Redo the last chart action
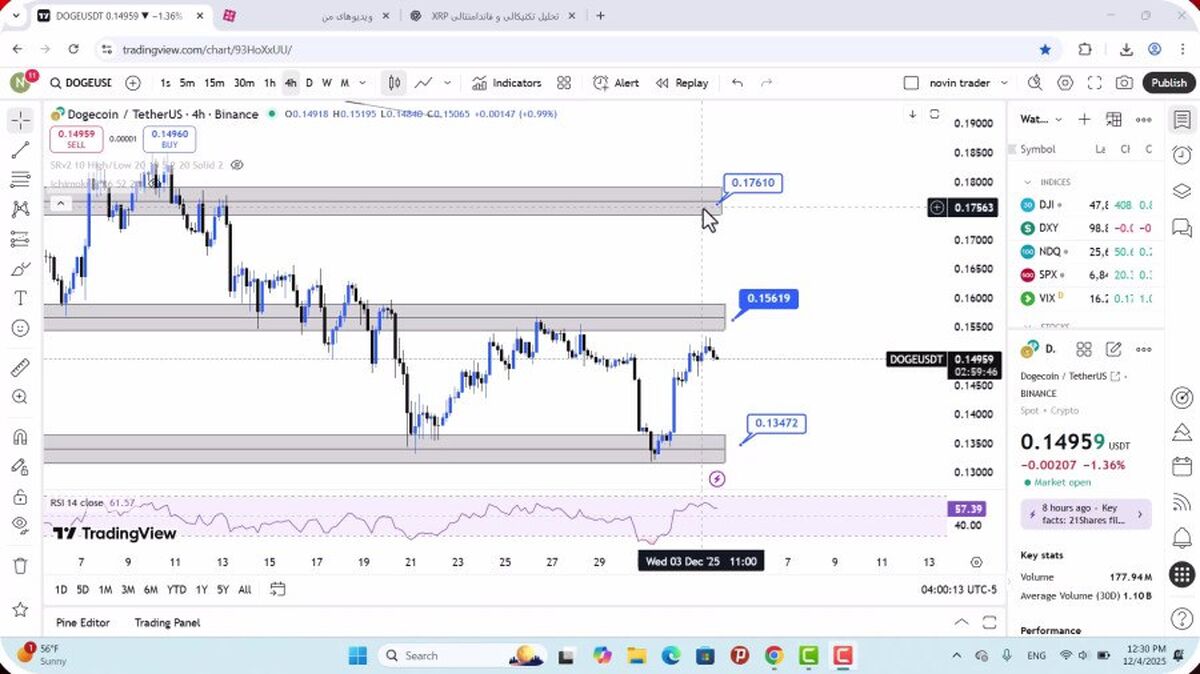 pyautogui.click(x=767, y=83)
